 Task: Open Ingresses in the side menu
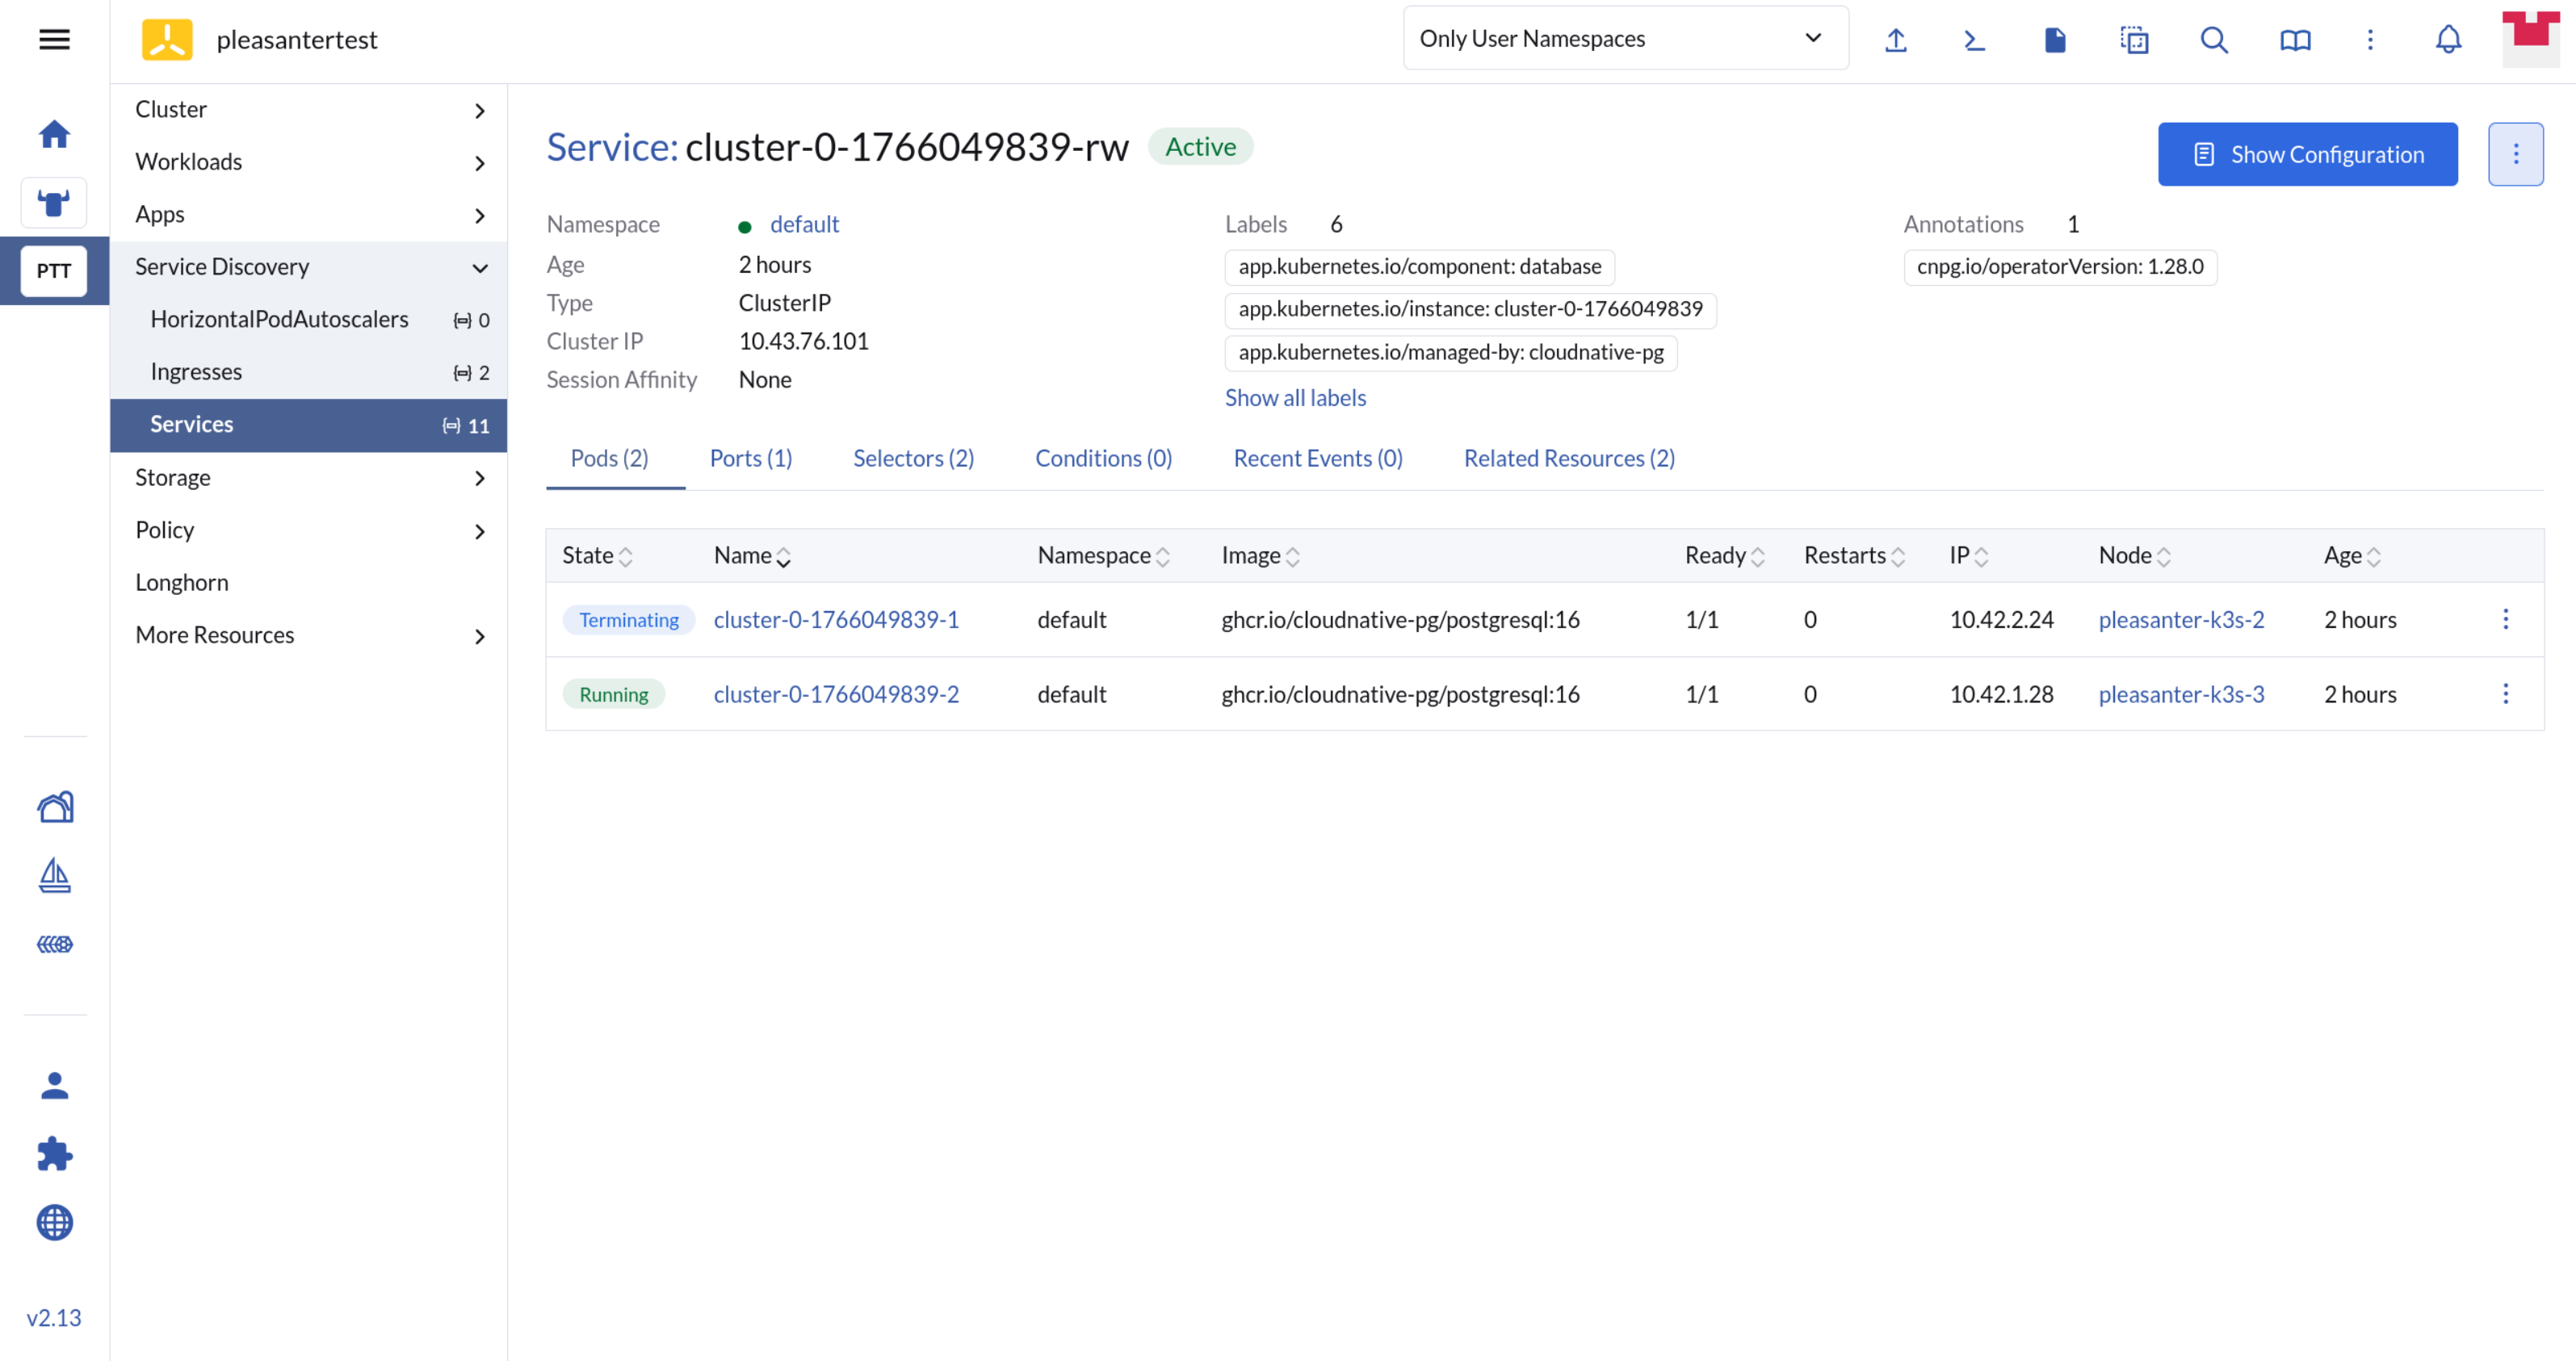coord(197,372)
